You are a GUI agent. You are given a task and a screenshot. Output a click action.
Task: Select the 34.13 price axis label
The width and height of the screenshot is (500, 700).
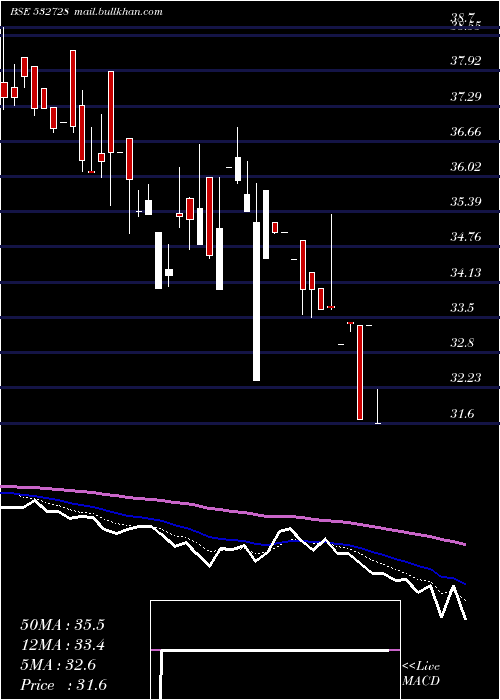click(x=466, y=272)
